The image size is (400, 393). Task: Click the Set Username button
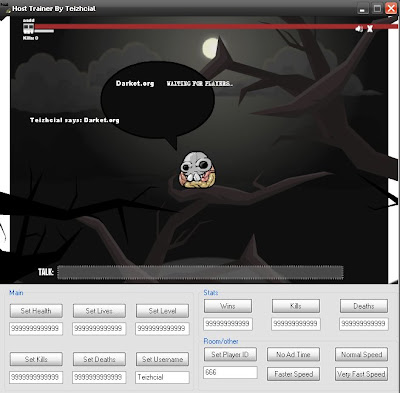tap(162, 359)
